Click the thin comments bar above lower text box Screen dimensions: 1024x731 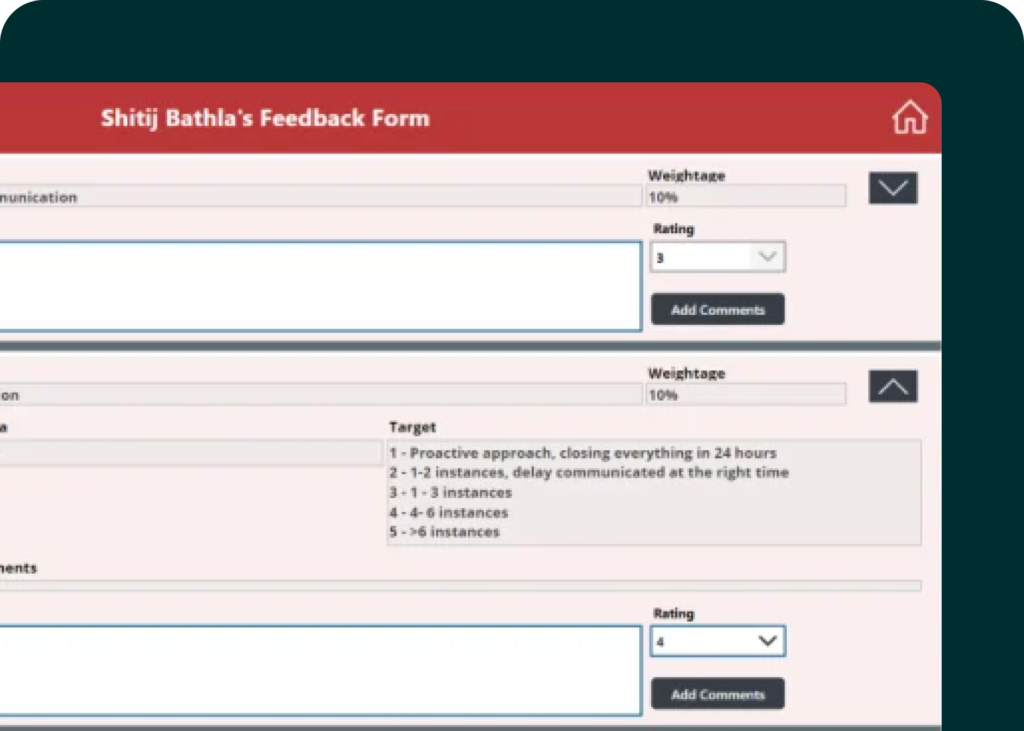460,585
